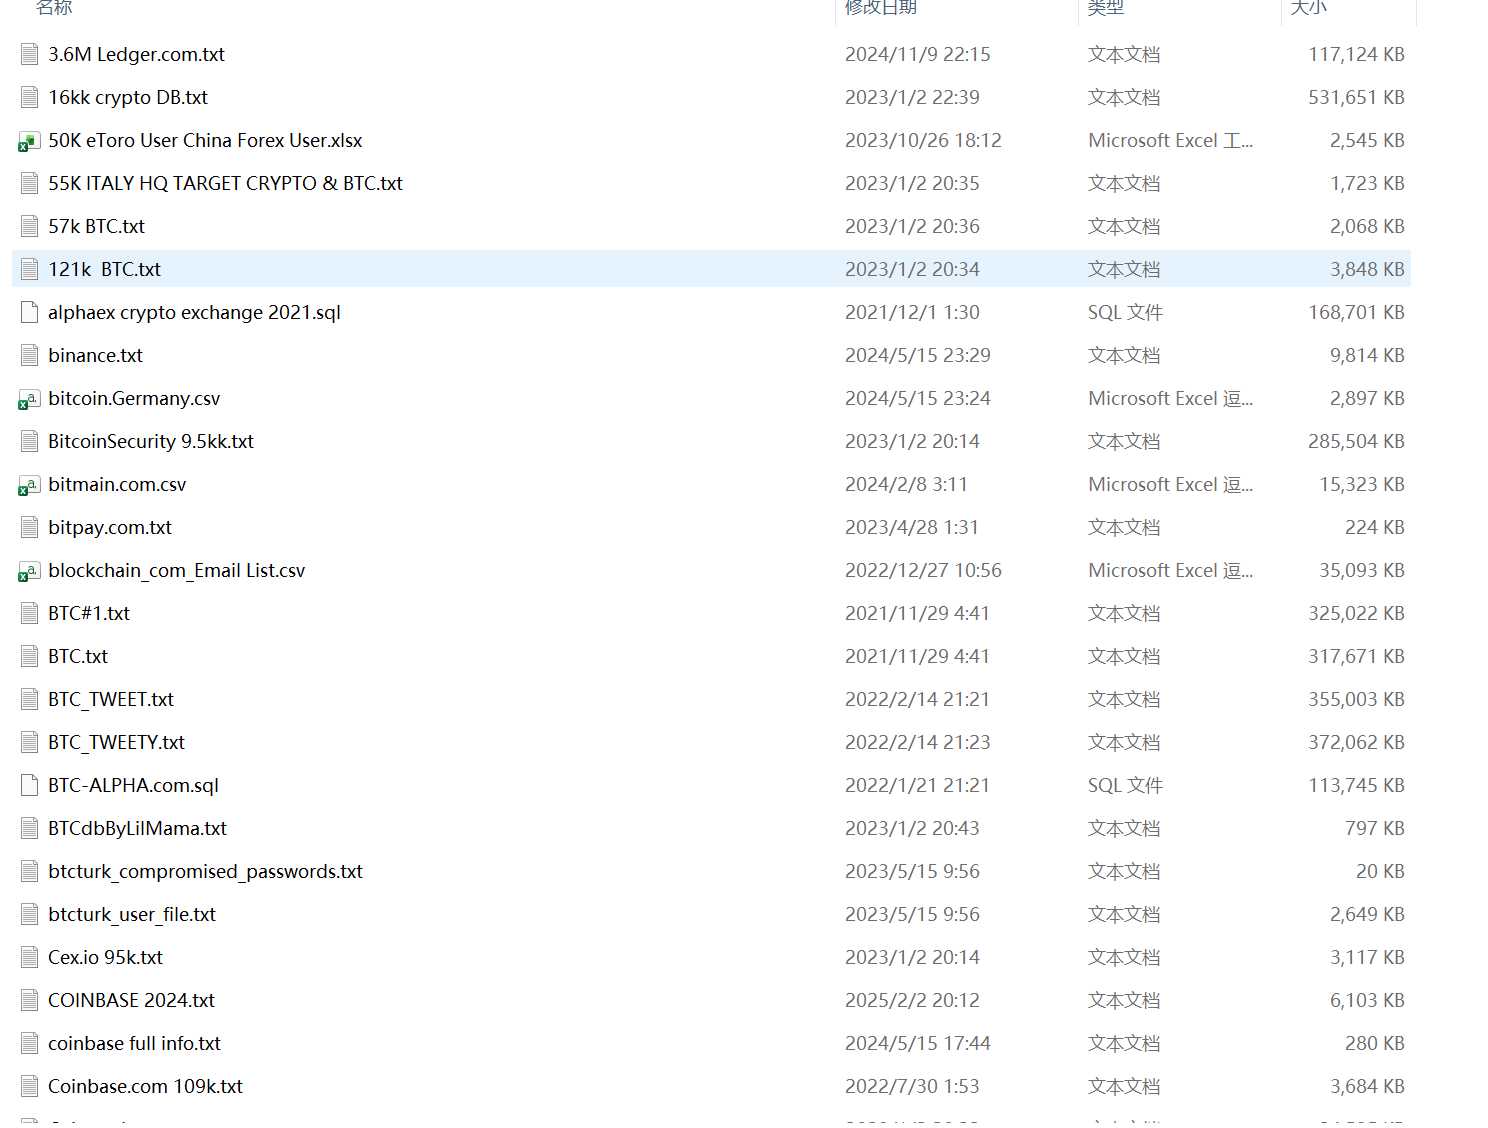Click the size "285,504 KB"
Viewport: 1488px width, 1128px height.
pyautogui.click(x=1356, y=441)
